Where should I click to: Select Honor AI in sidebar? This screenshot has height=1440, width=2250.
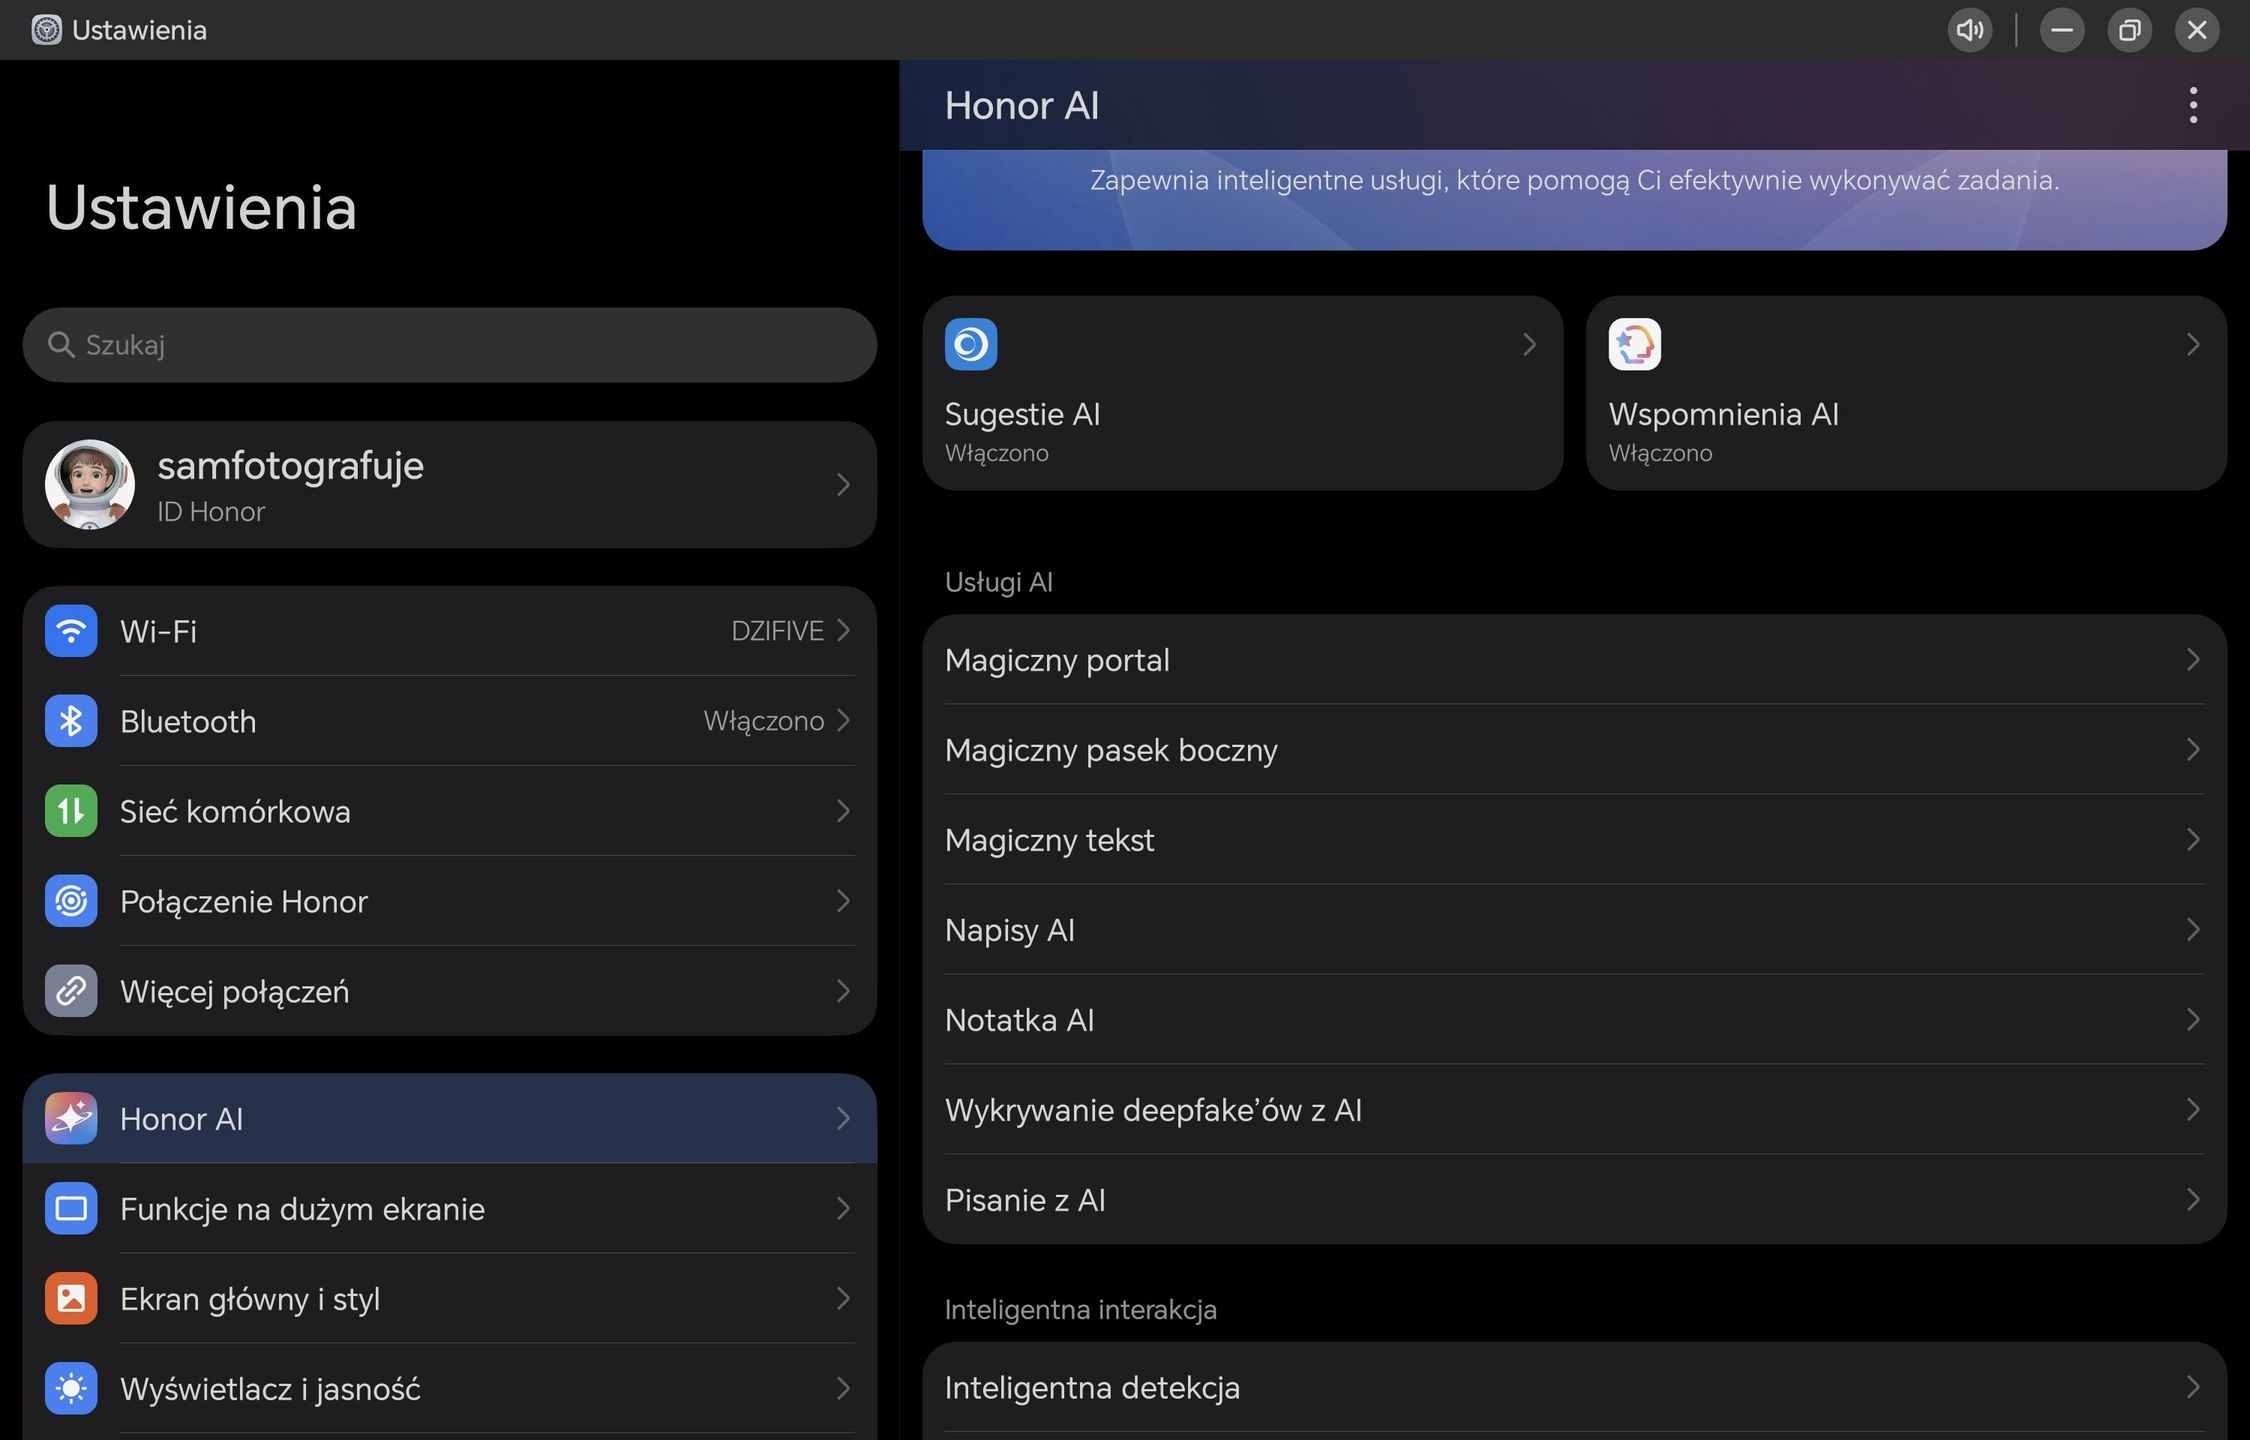[x=450, y=1118]
